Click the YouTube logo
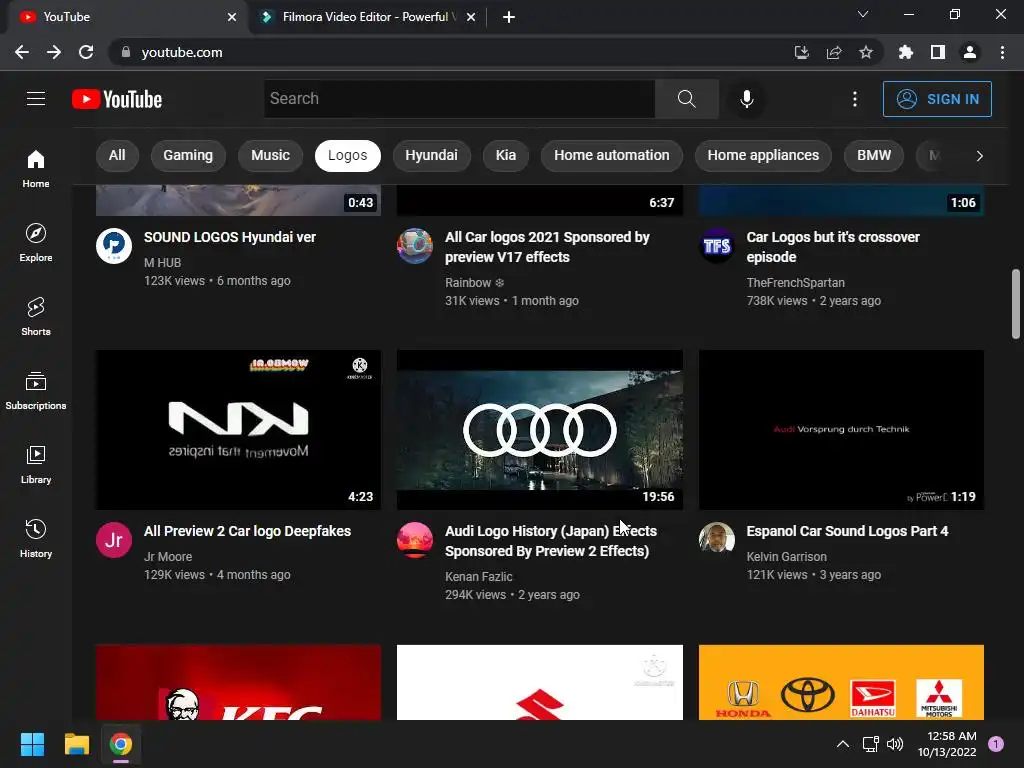 point(117,99)
